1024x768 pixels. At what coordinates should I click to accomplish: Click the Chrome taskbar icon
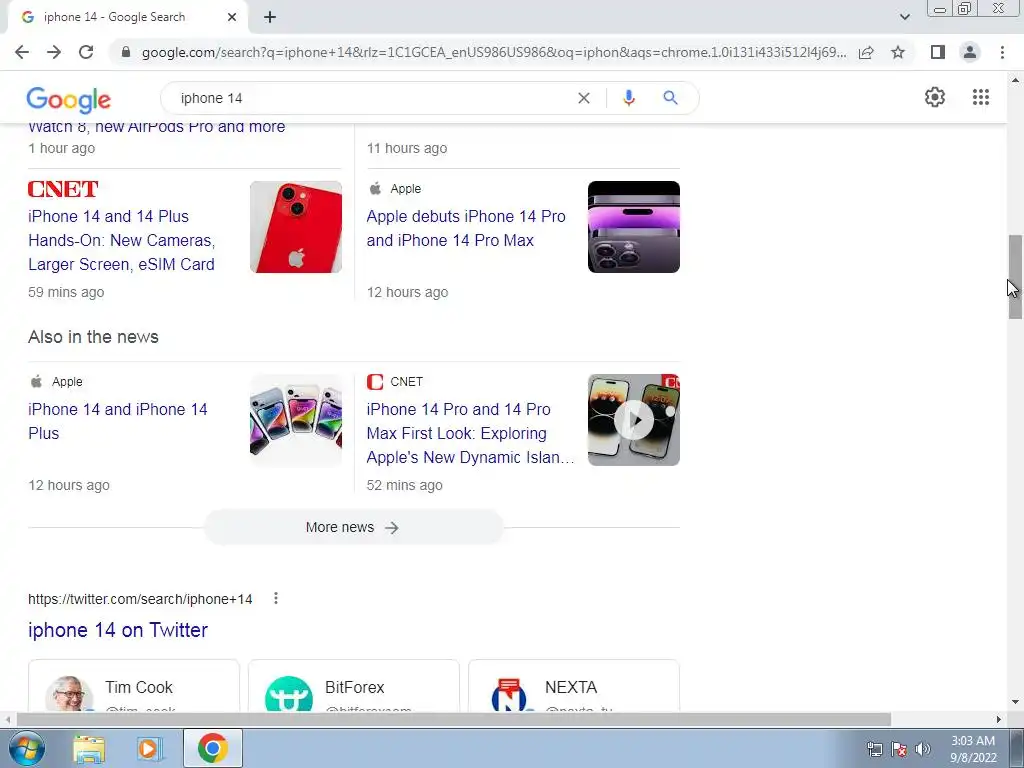tap(213, 748)
